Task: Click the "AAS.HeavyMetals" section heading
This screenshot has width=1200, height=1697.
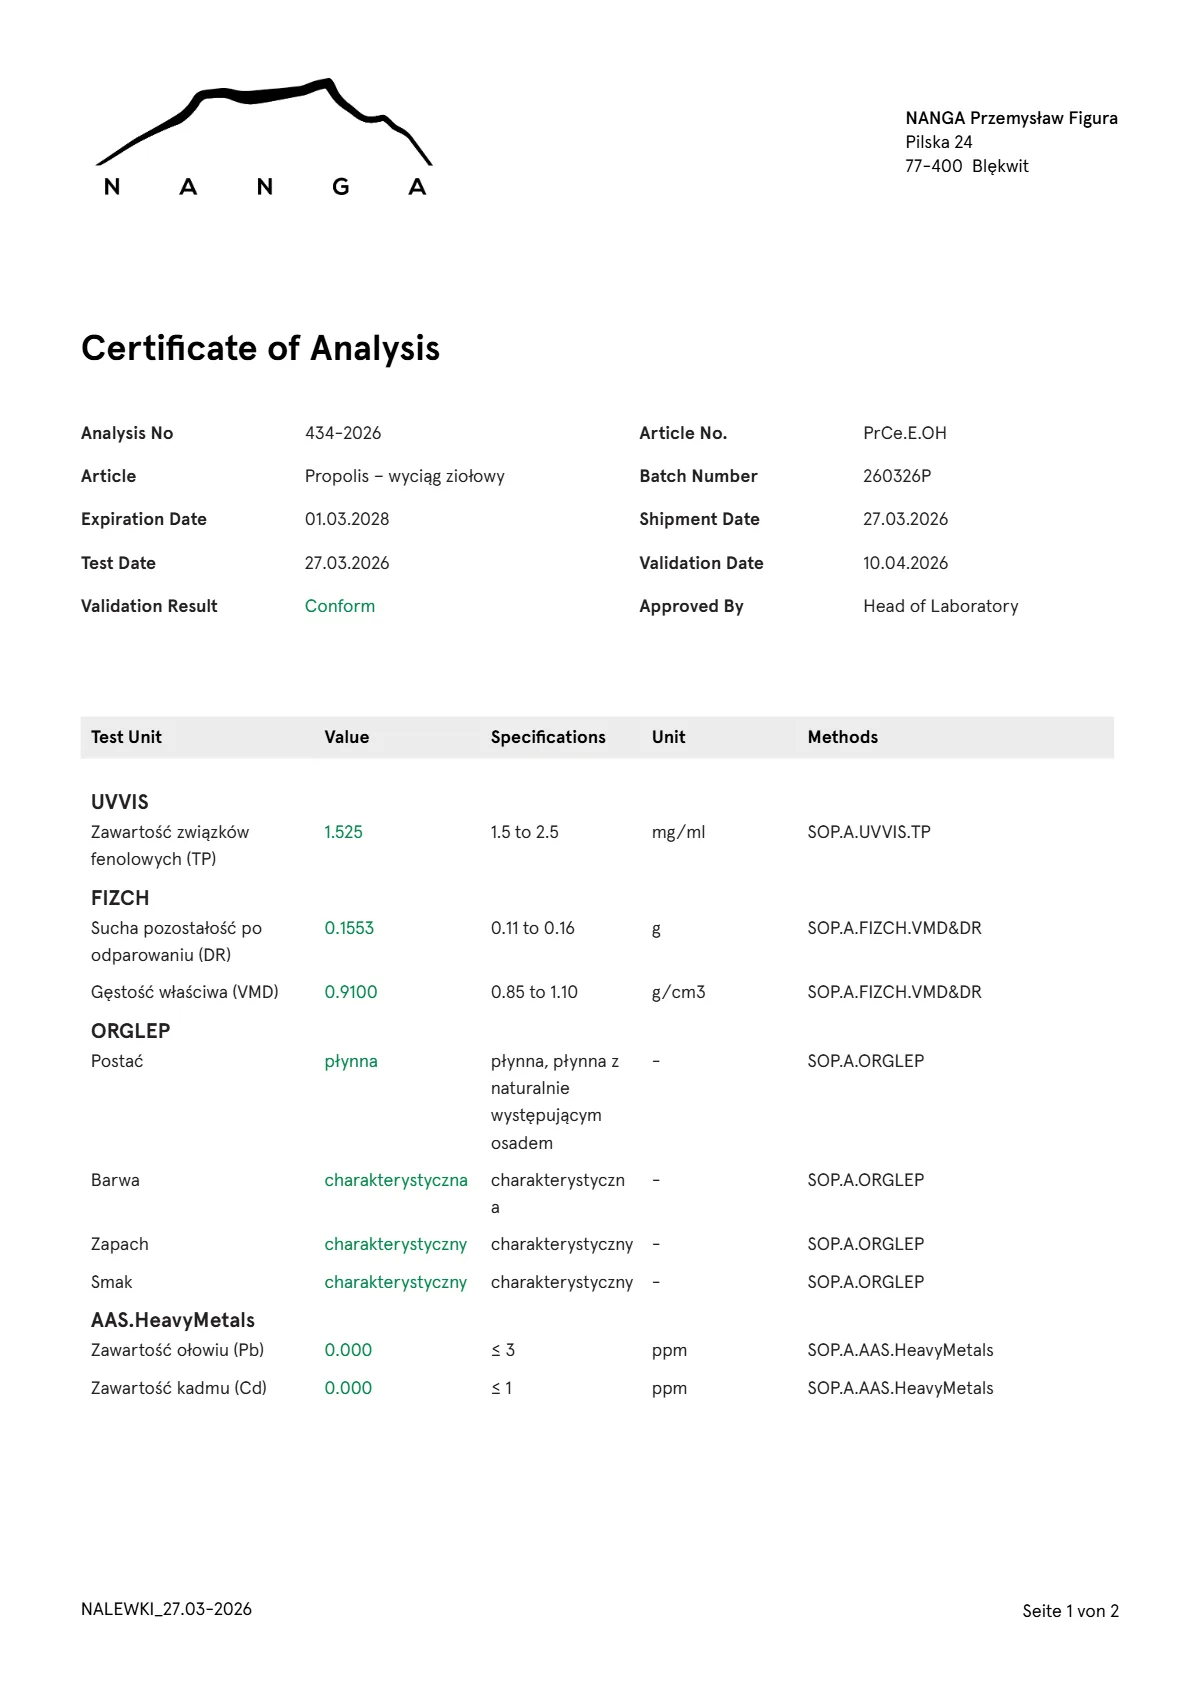Action: 173,1320
